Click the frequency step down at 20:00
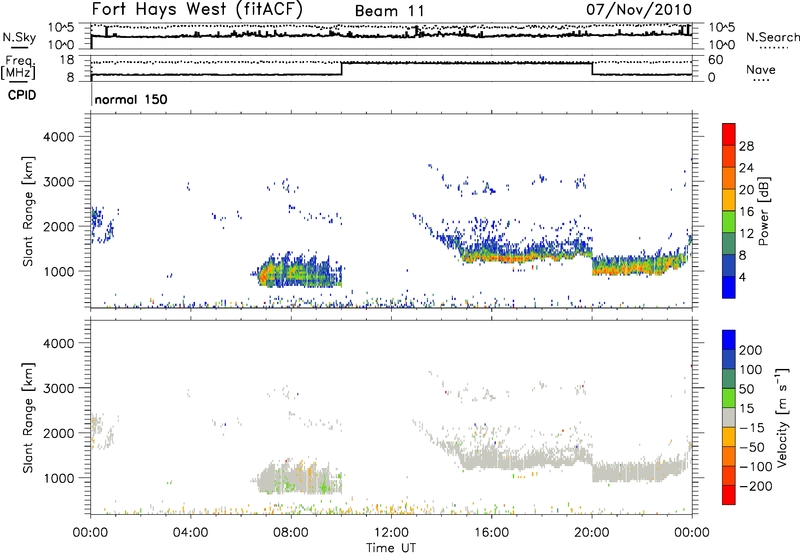Image resolution: width=800 pixels, height=554 pixels. click(x=592, y=69)
